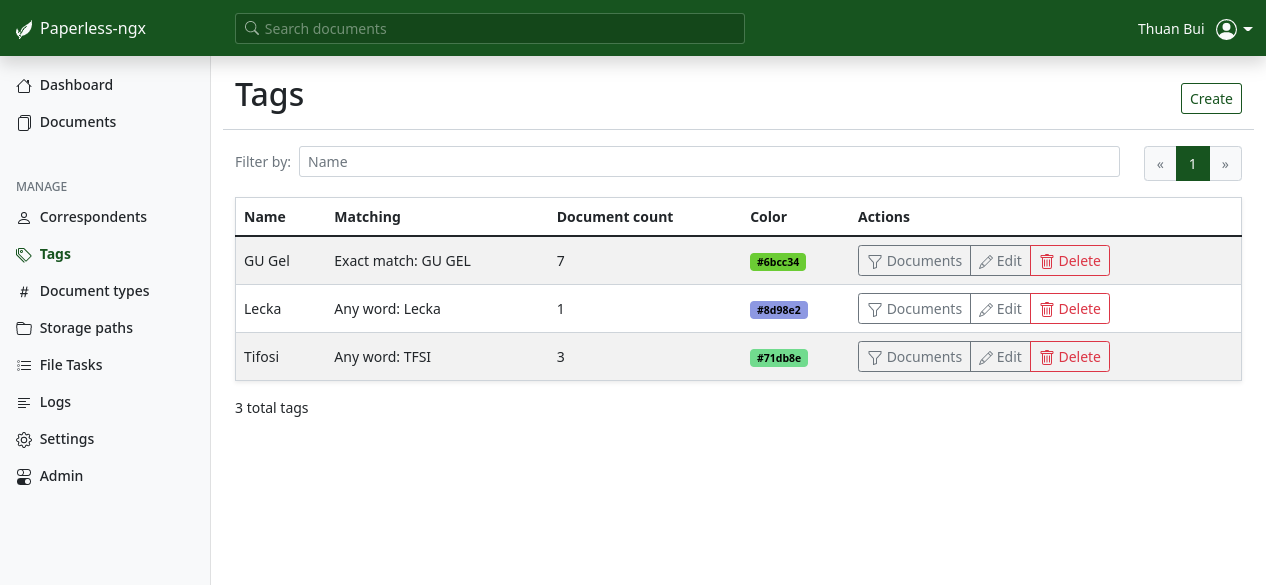Click the Documents file icon in sidebar
Viewport: 1266px width, 585px height.
[24, 123]
